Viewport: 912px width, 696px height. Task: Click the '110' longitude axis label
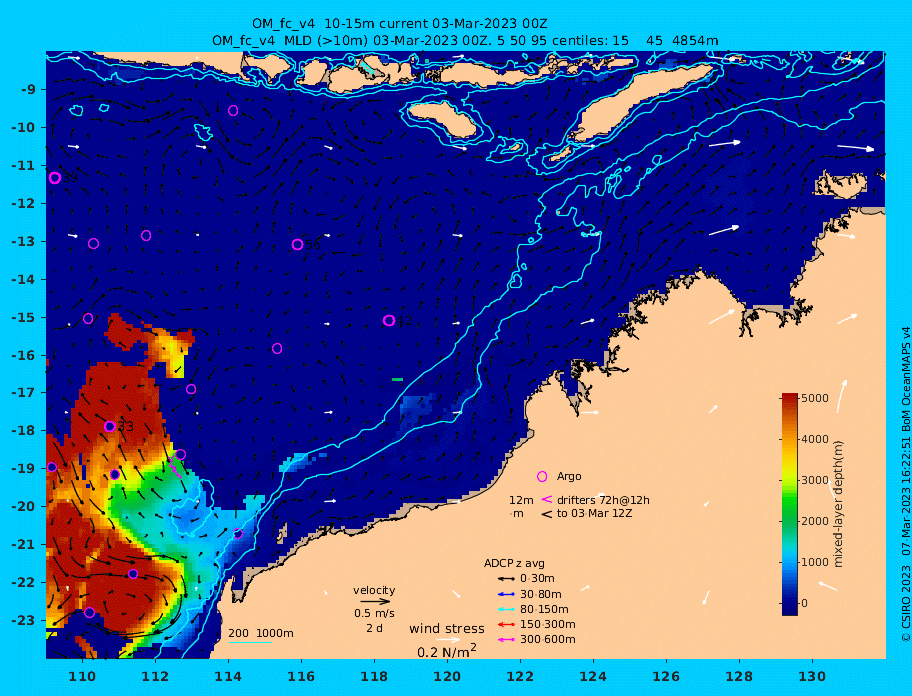pyautogui.click(x=83, y=676)
